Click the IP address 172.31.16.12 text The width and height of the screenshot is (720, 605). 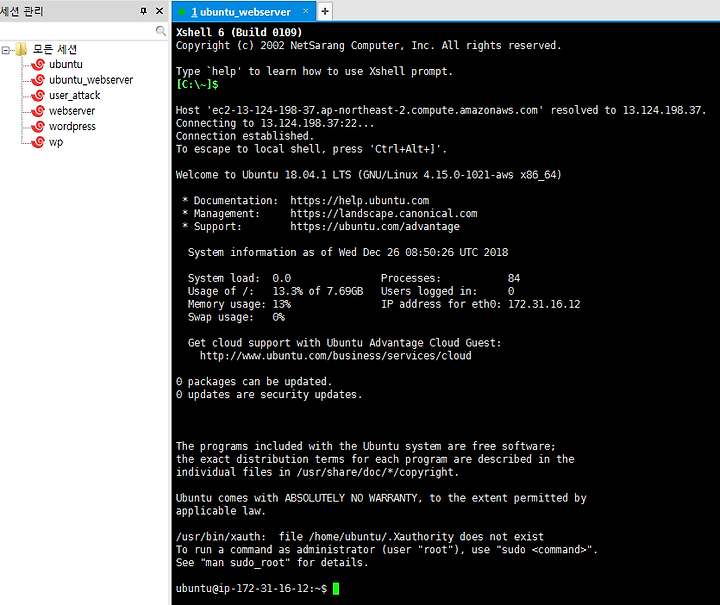pos(544,304)
